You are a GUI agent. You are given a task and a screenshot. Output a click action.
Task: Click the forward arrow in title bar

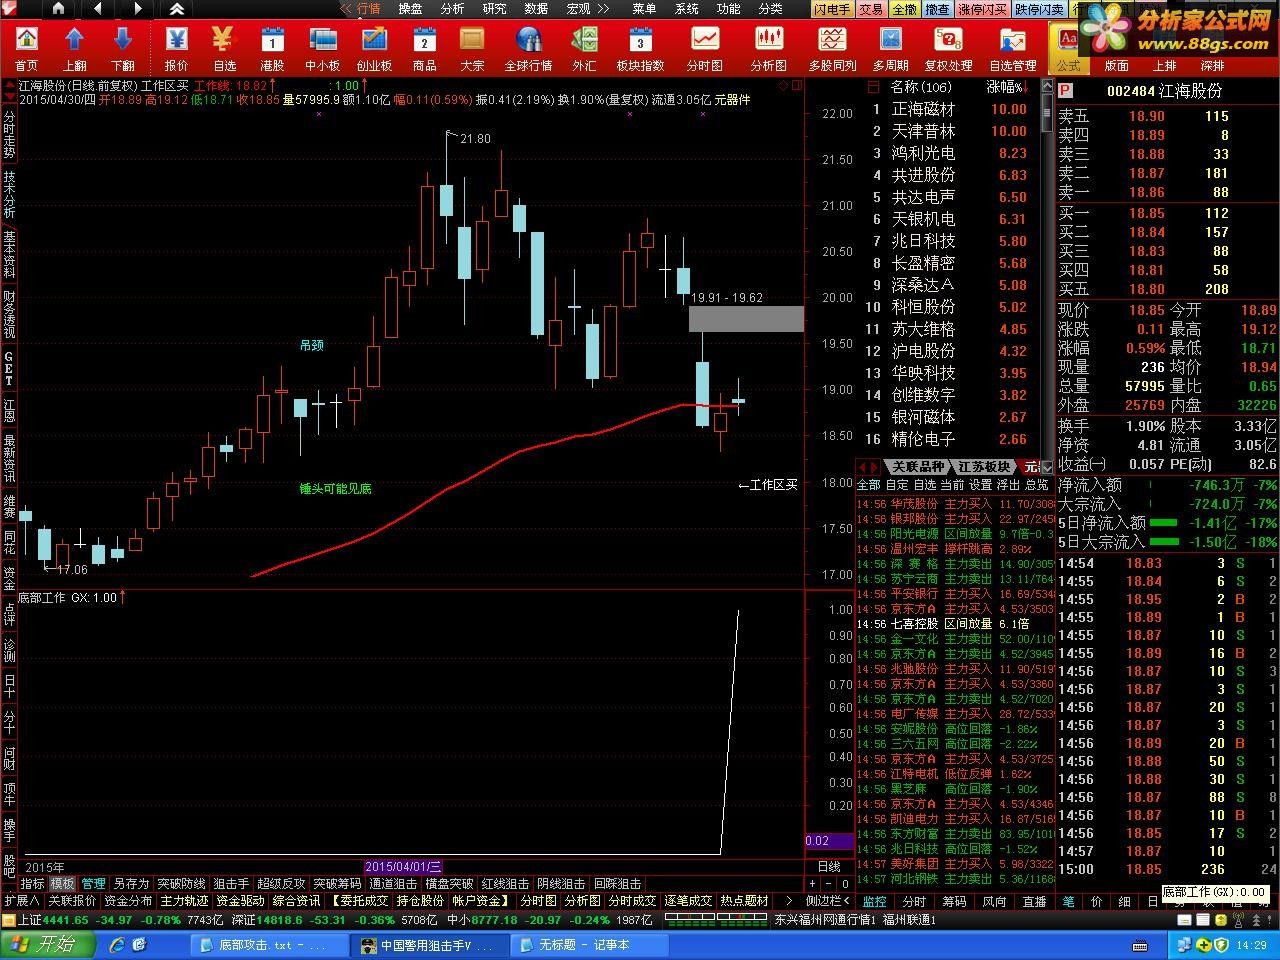138,9
